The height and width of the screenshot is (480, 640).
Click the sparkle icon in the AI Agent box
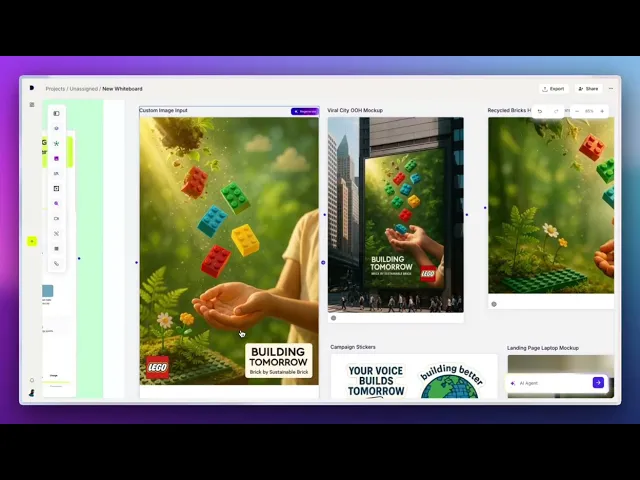pyautogui.click(x=513, y=383)
